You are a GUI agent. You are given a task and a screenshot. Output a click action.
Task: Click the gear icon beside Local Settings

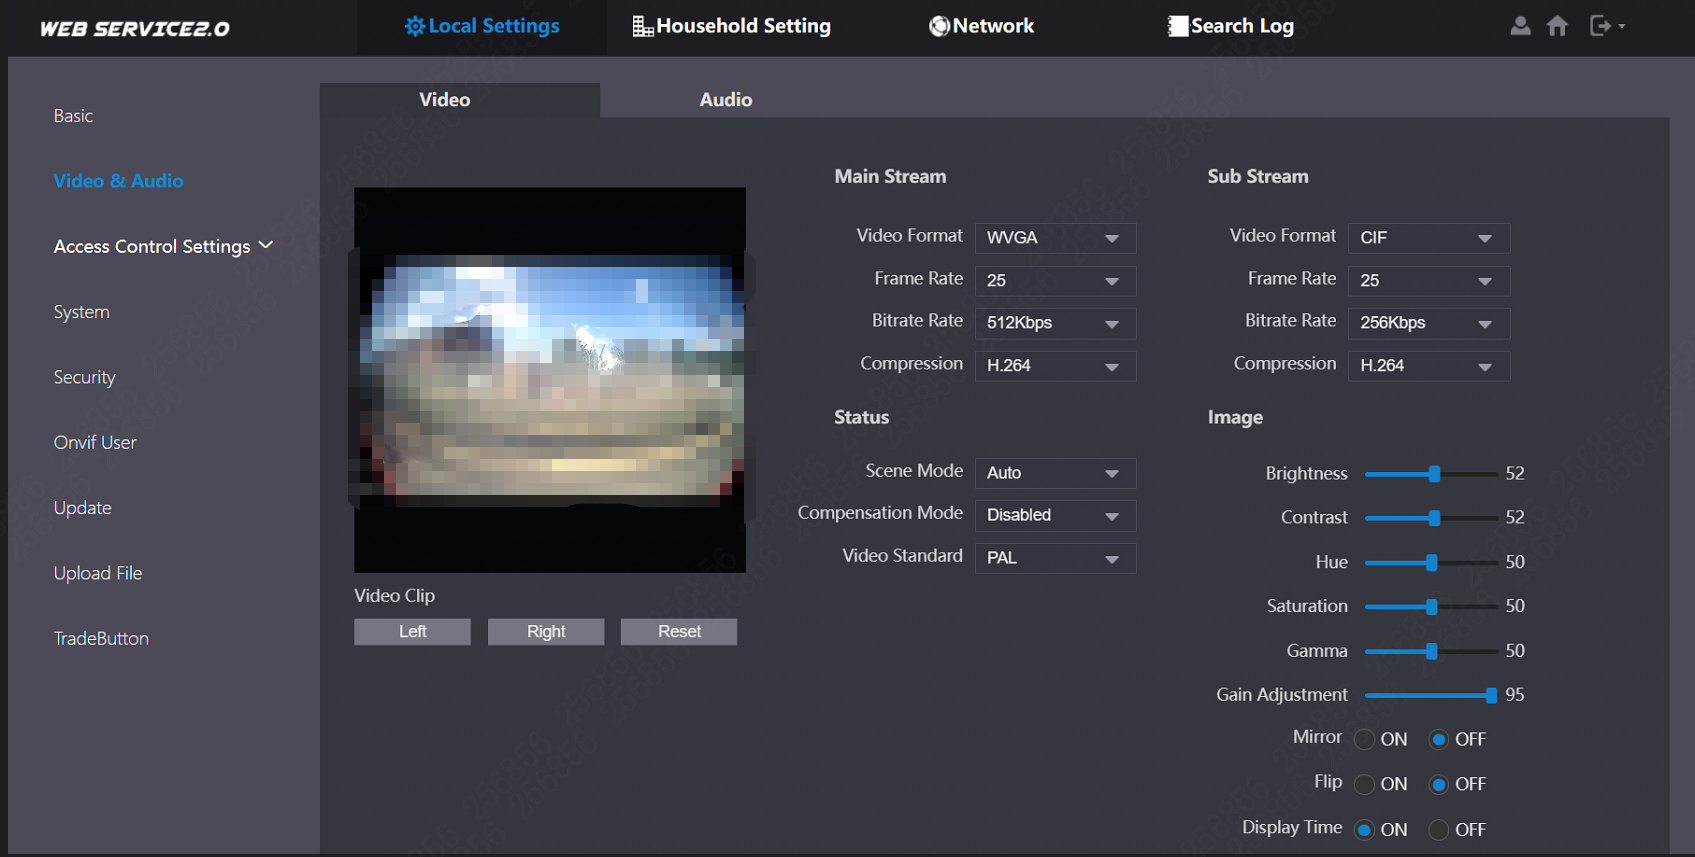(414, 27)
